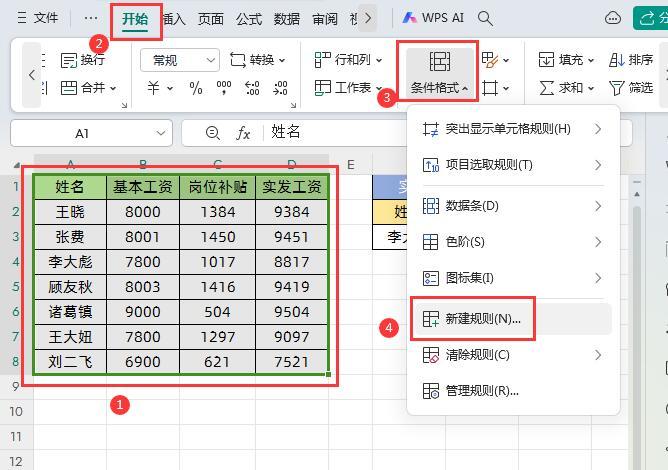Click the Wrap Text (换行) button

[82, 60]
